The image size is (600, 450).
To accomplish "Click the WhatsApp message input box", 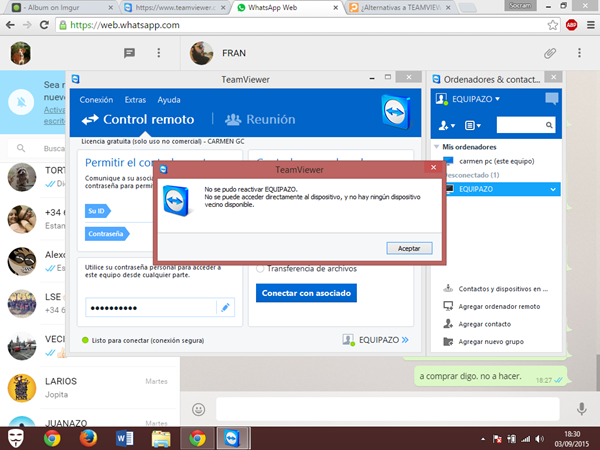I will point(388,409).
